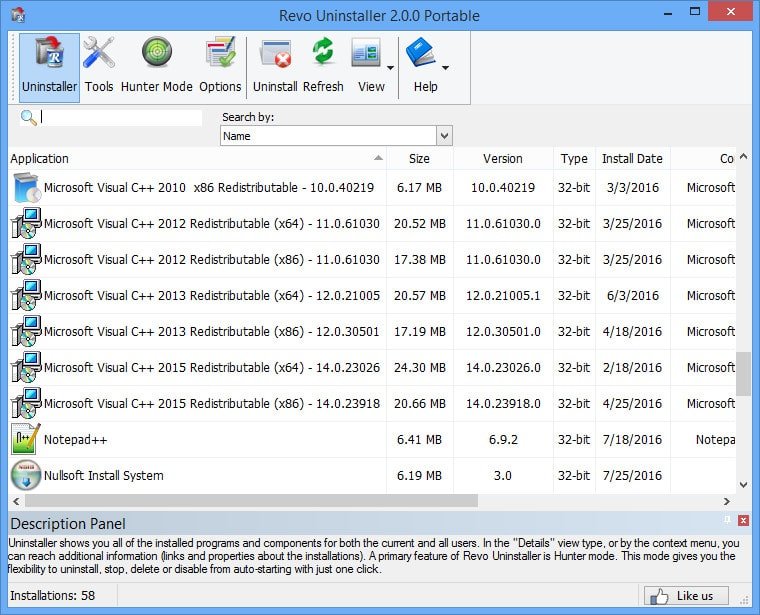
Task: Click the 6.41 MB size cell
Action: click(x=419, y=440)
